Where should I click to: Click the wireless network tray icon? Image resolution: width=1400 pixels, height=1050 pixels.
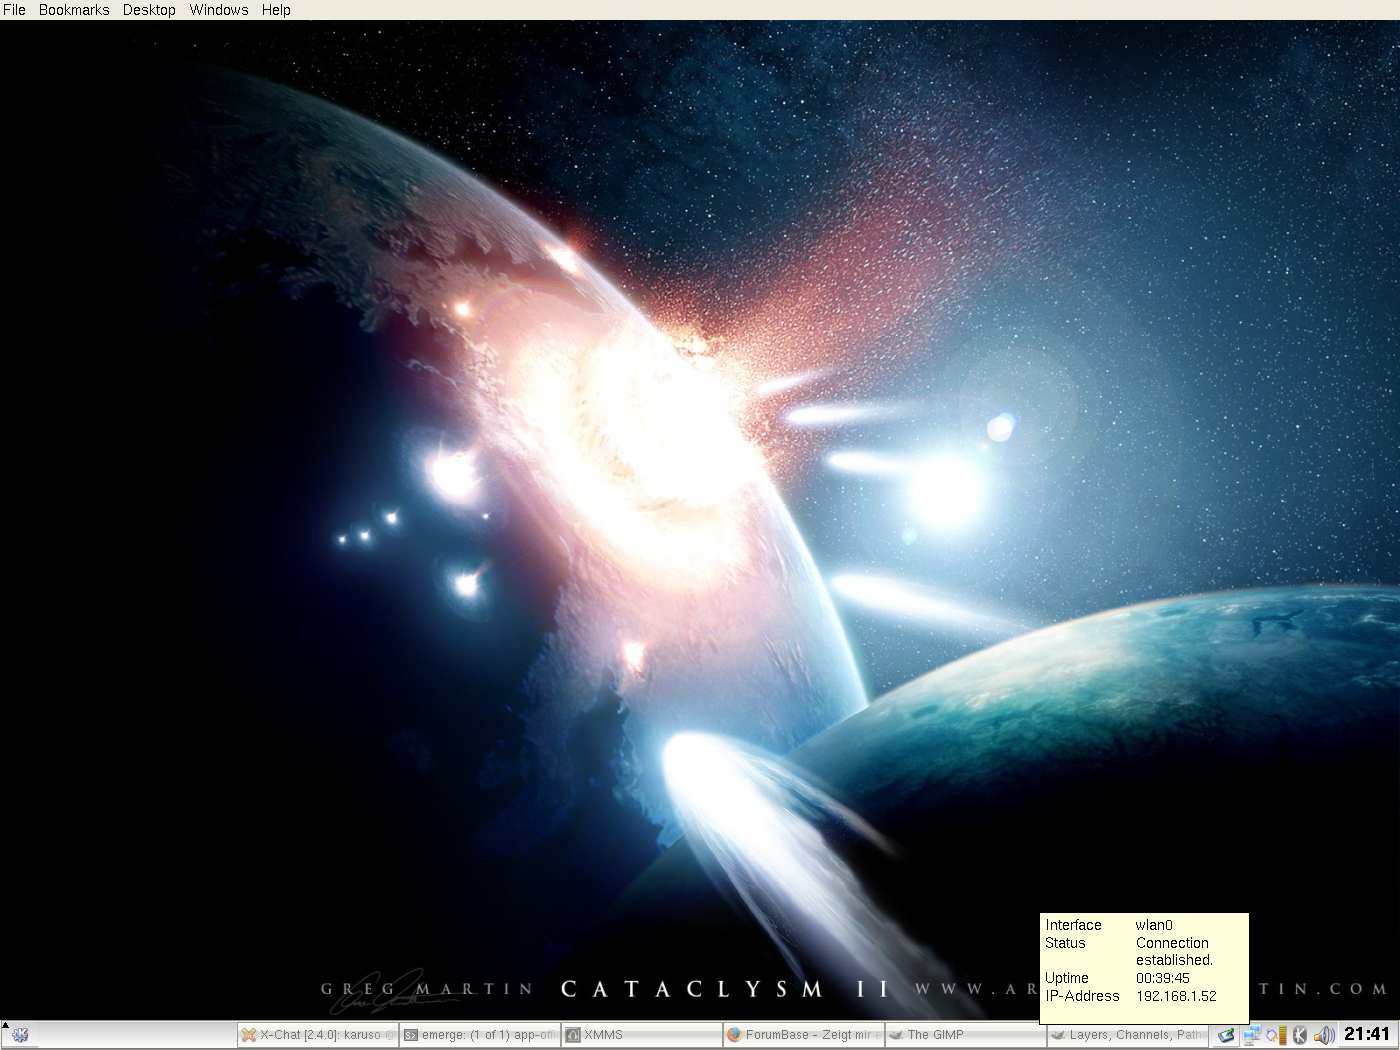point(1226,1035)
